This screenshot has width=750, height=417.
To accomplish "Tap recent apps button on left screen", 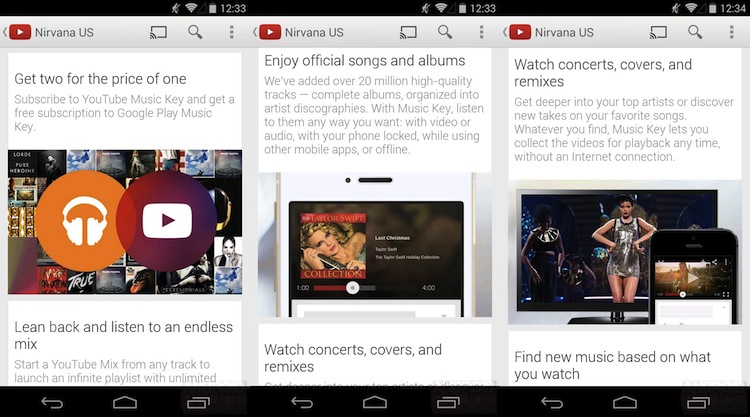I will tap(198, 403).
